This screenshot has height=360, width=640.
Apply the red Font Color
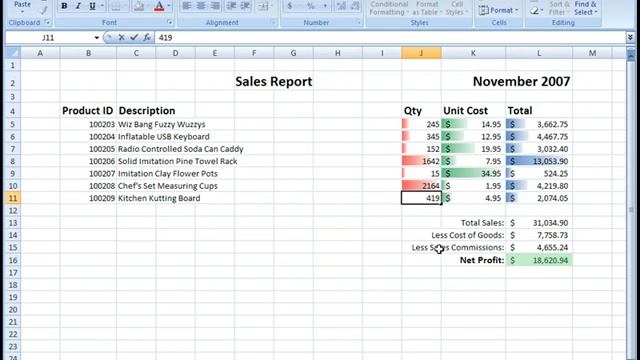point(159,6)
